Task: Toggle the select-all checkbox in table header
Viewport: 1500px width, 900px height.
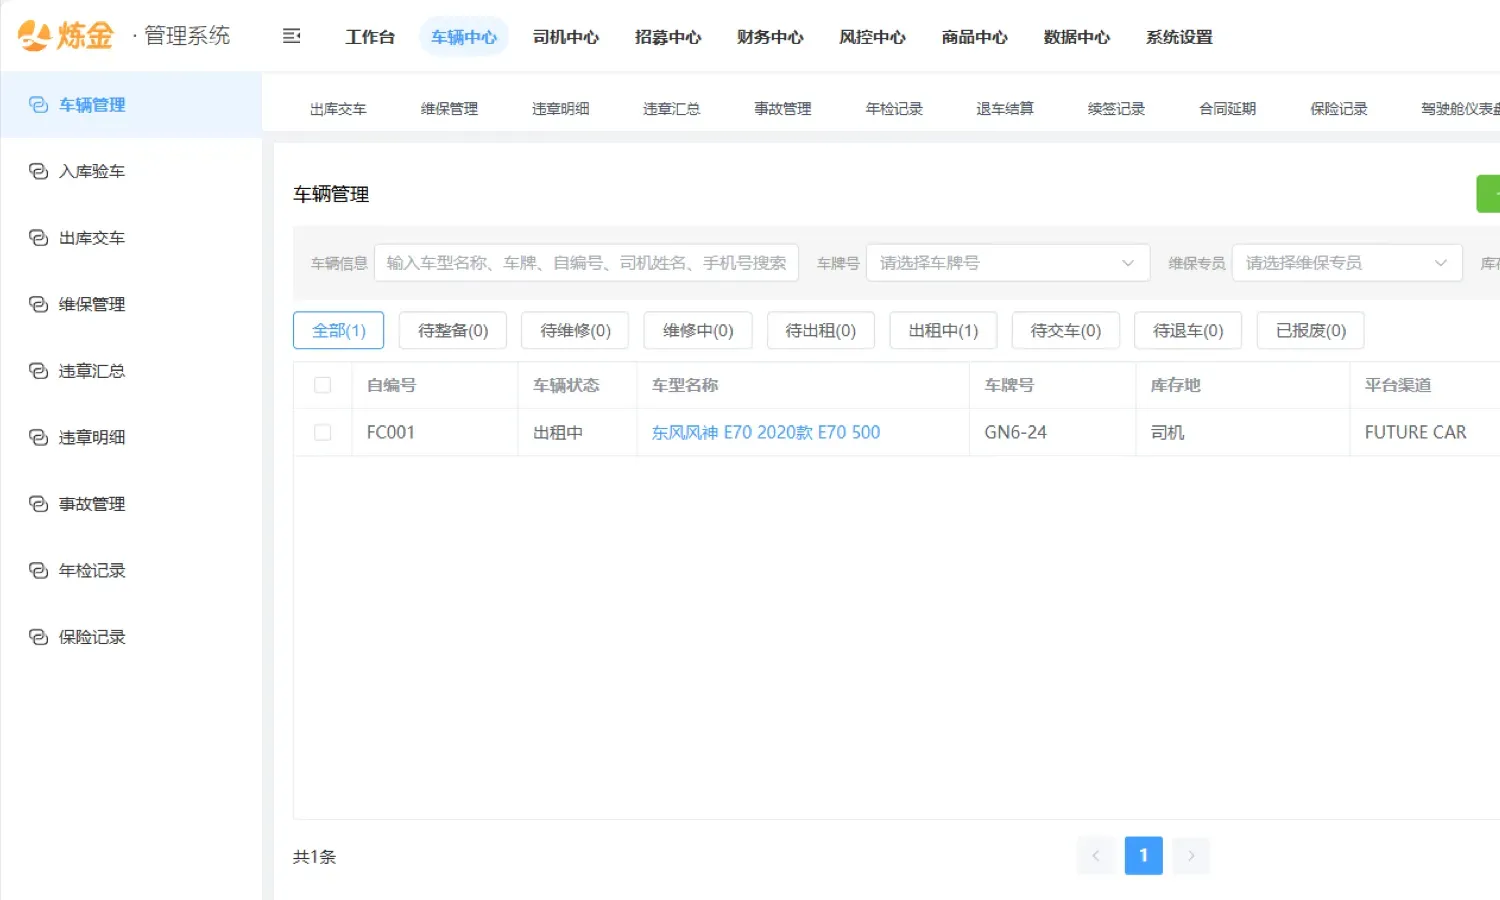Action: (x=322, y=385)
